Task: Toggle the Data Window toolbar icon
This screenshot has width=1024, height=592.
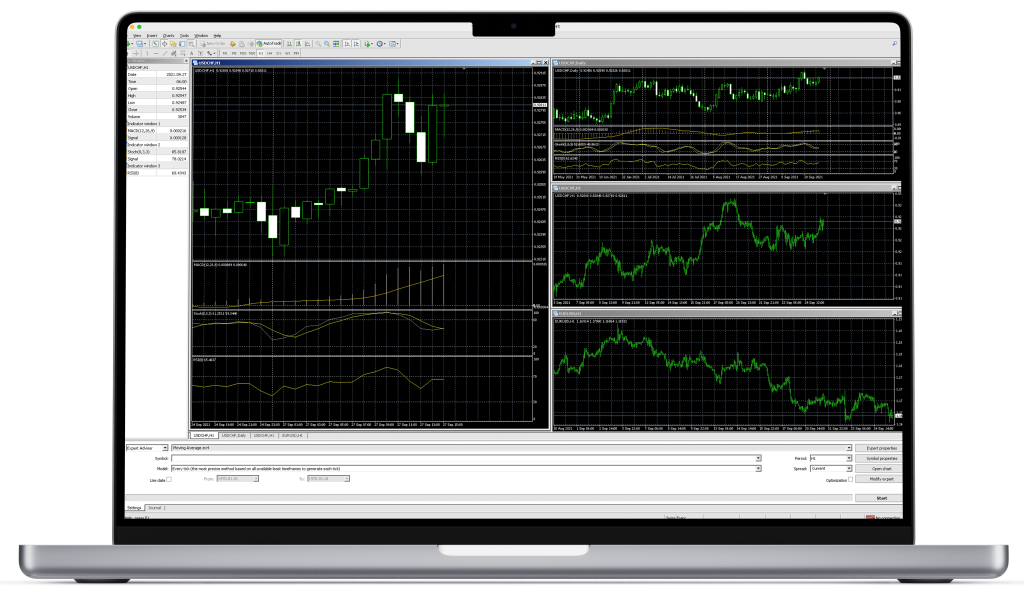Action: click(165, 44)
